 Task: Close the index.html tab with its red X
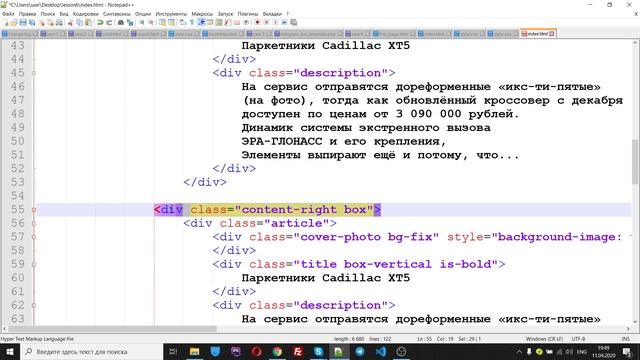(552, 34)
